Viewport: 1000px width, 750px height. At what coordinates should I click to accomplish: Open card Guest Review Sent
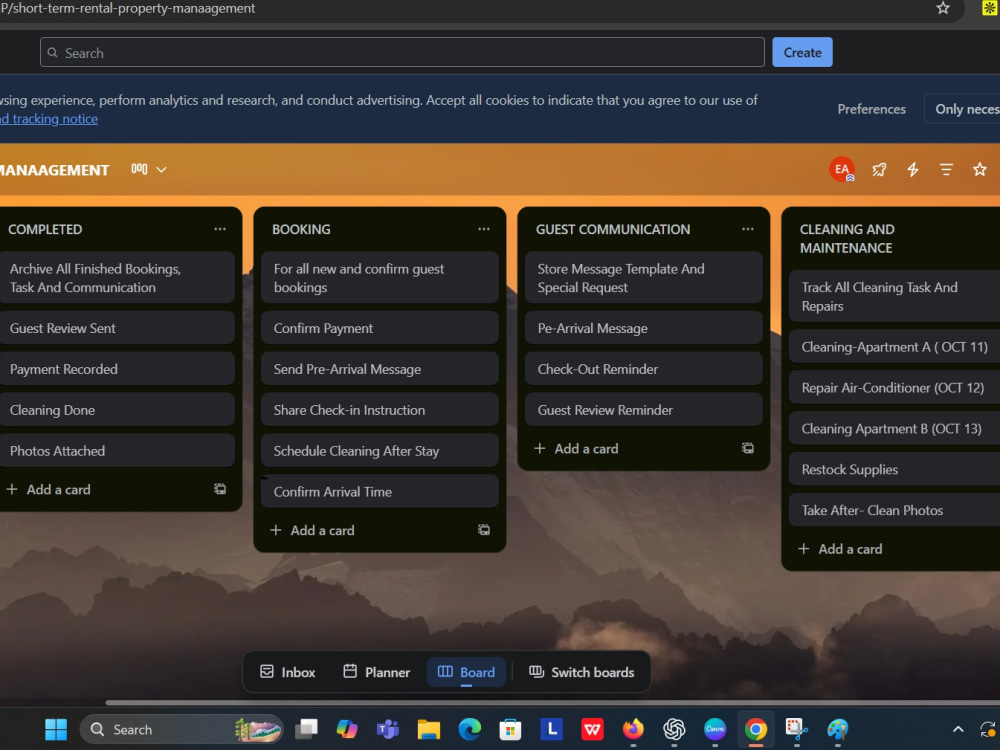[117, 328]
